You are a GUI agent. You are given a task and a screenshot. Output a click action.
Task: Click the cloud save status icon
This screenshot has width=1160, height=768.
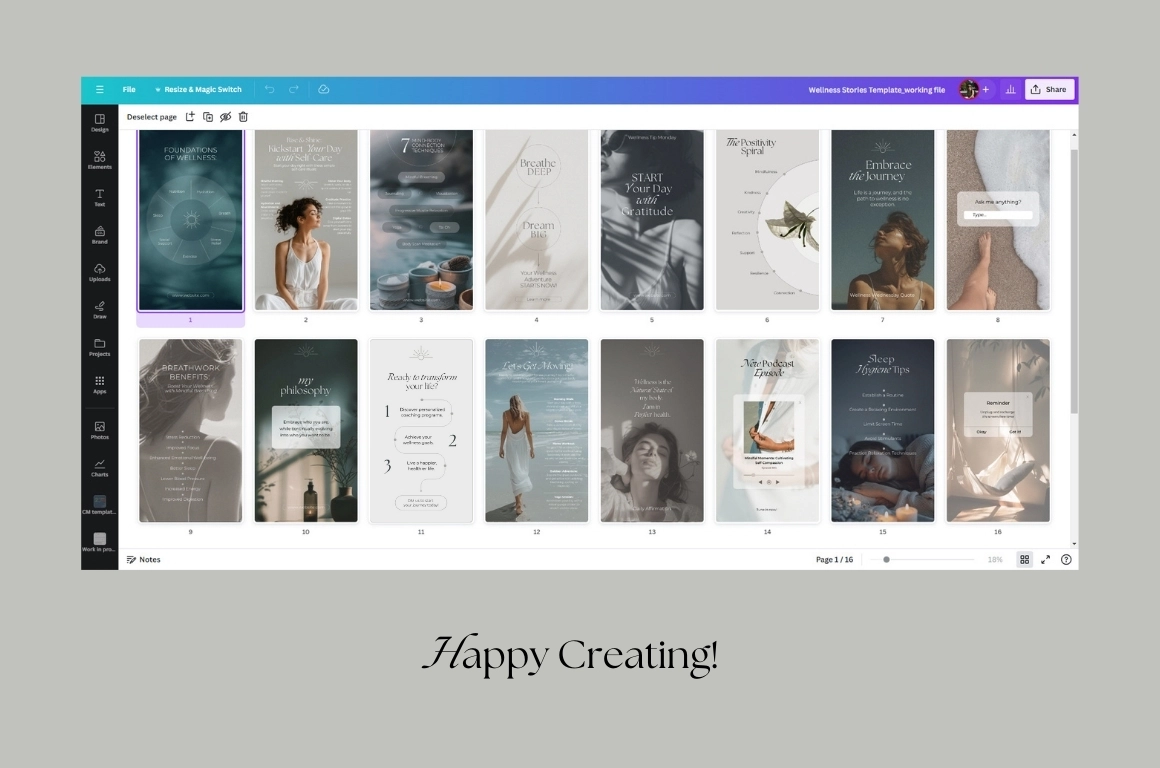pyautogui.click(x=324, y=90)
